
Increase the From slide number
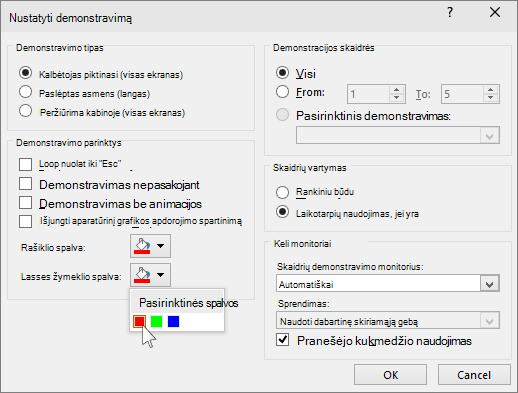click(x=396, y=90)
